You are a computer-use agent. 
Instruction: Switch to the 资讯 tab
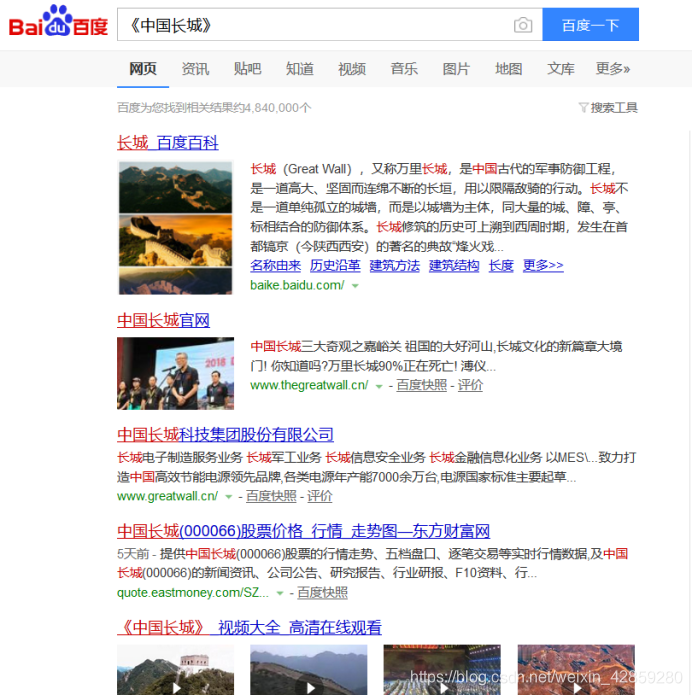[x=195, y=69]
